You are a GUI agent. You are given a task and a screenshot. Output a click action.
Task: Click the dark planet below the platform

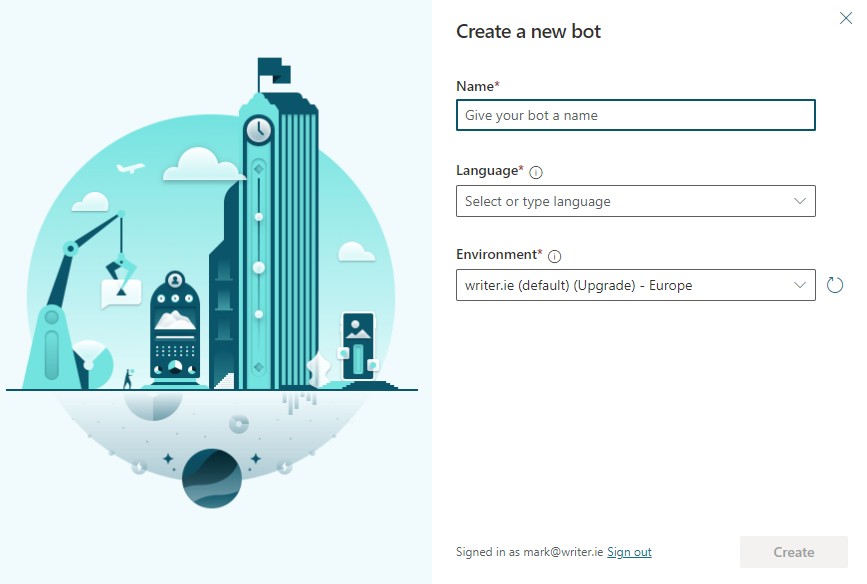point(212,478)
